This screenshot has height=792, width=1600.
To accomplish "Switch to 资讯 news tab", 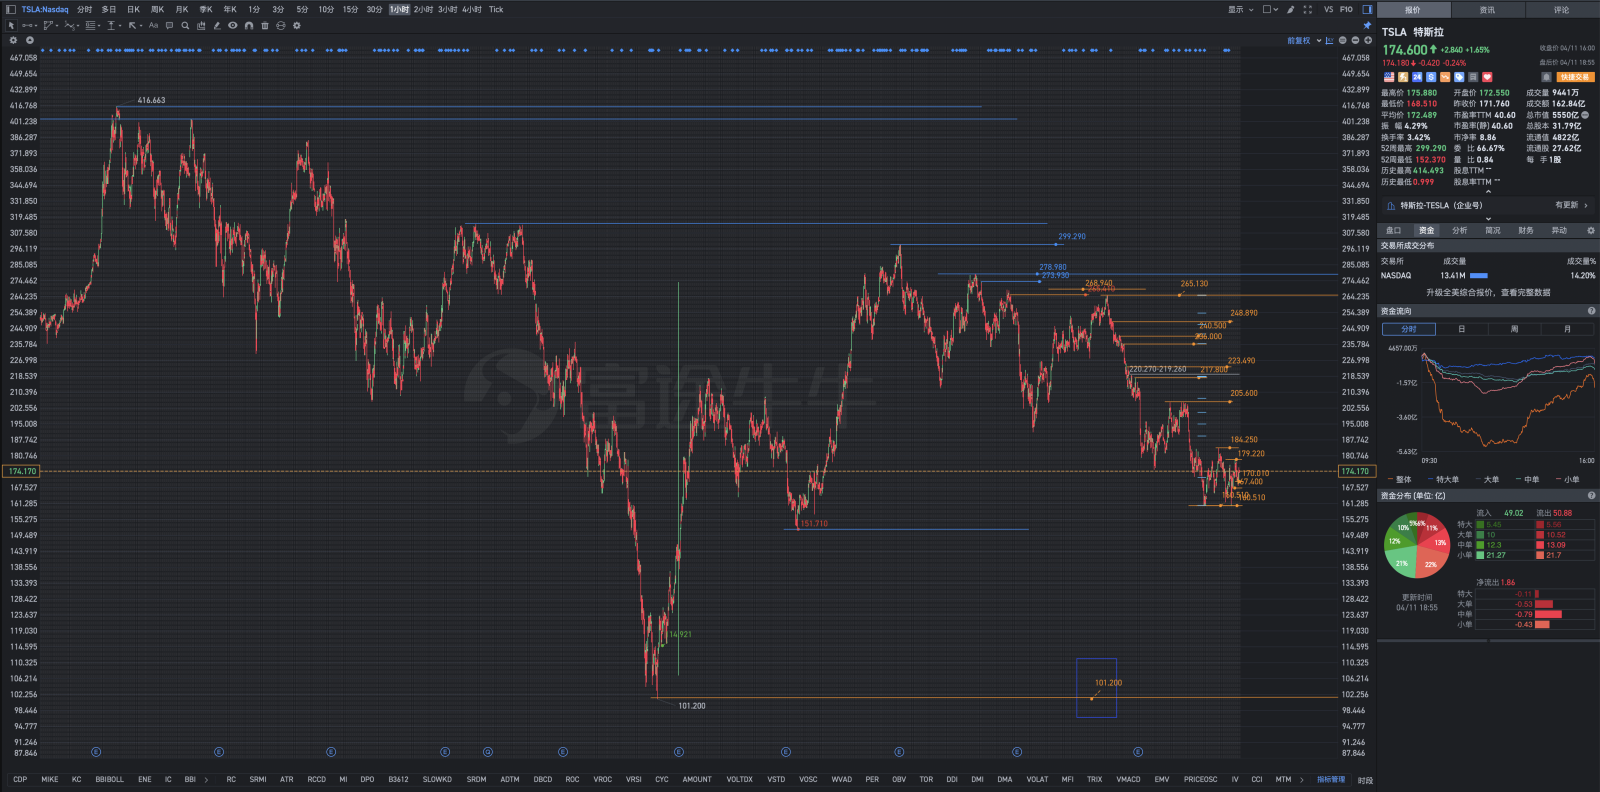I will pyautogui.click(x=1487, y=10).
